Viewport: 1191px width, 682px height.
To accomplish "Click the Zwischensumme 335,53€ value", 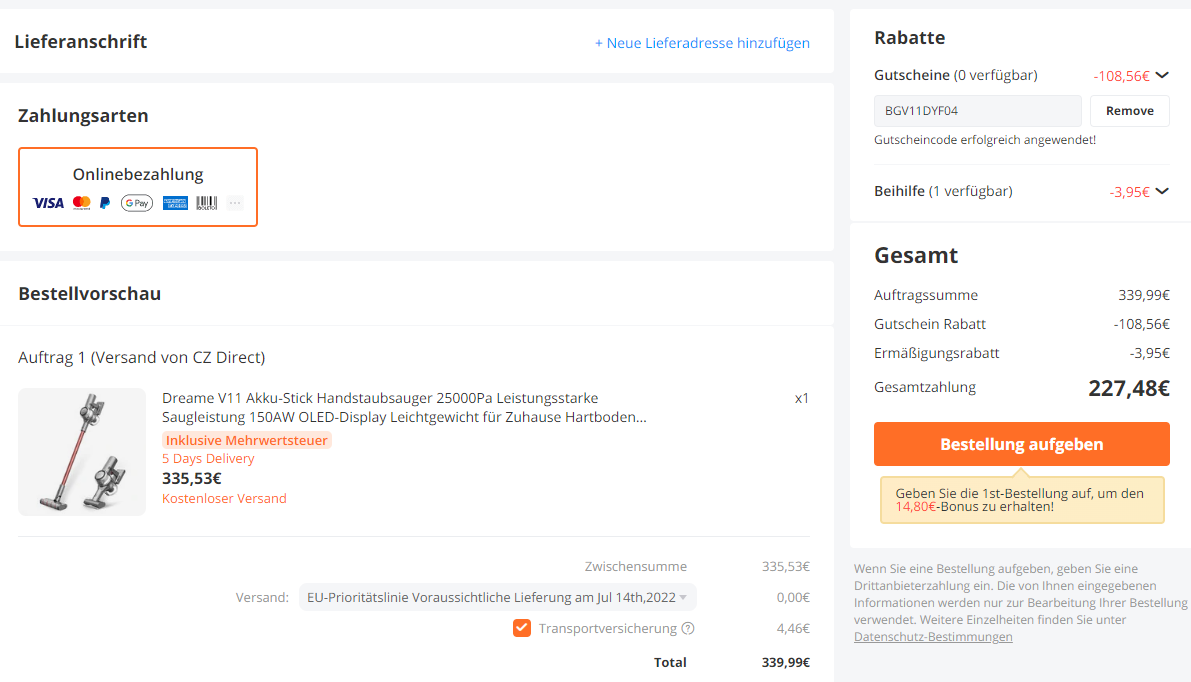I will [x=786, y=567].
